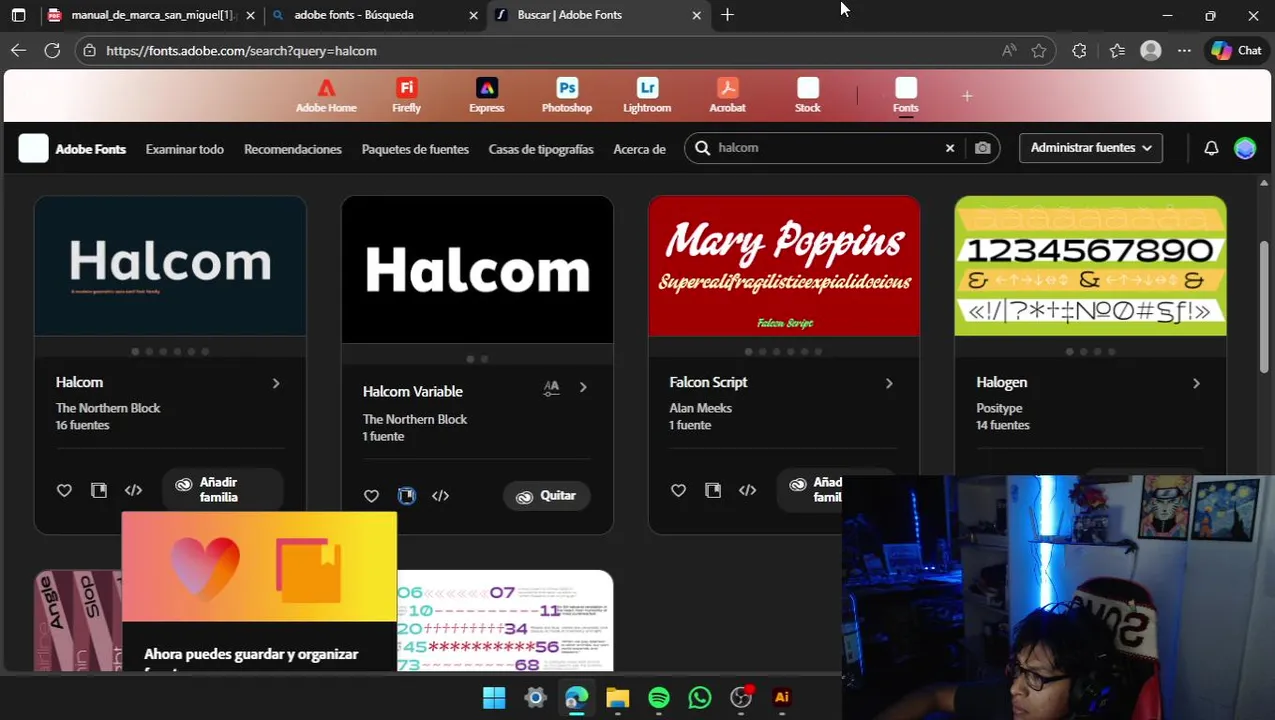Open Positype foundry link
Image resolution: width=1275 pixels, height=720 pixels.
point(999,408)
